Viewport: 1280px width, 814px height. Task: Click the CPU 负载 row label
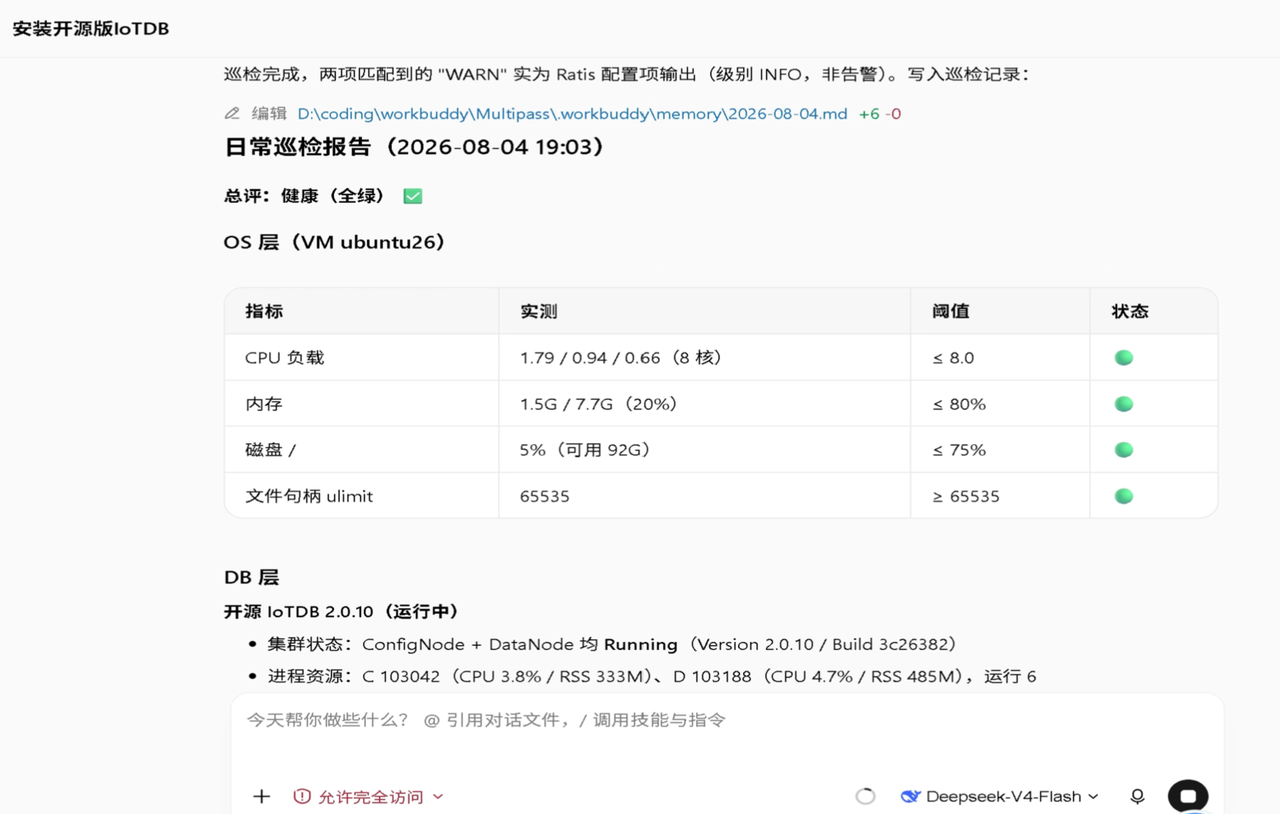[285, 358]
